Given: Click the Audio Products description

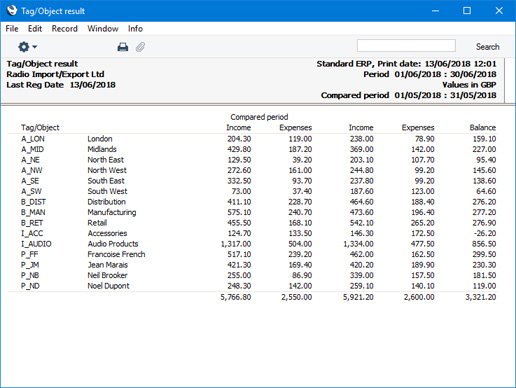Looking at the screenshot, I should (x=113, y=244).
